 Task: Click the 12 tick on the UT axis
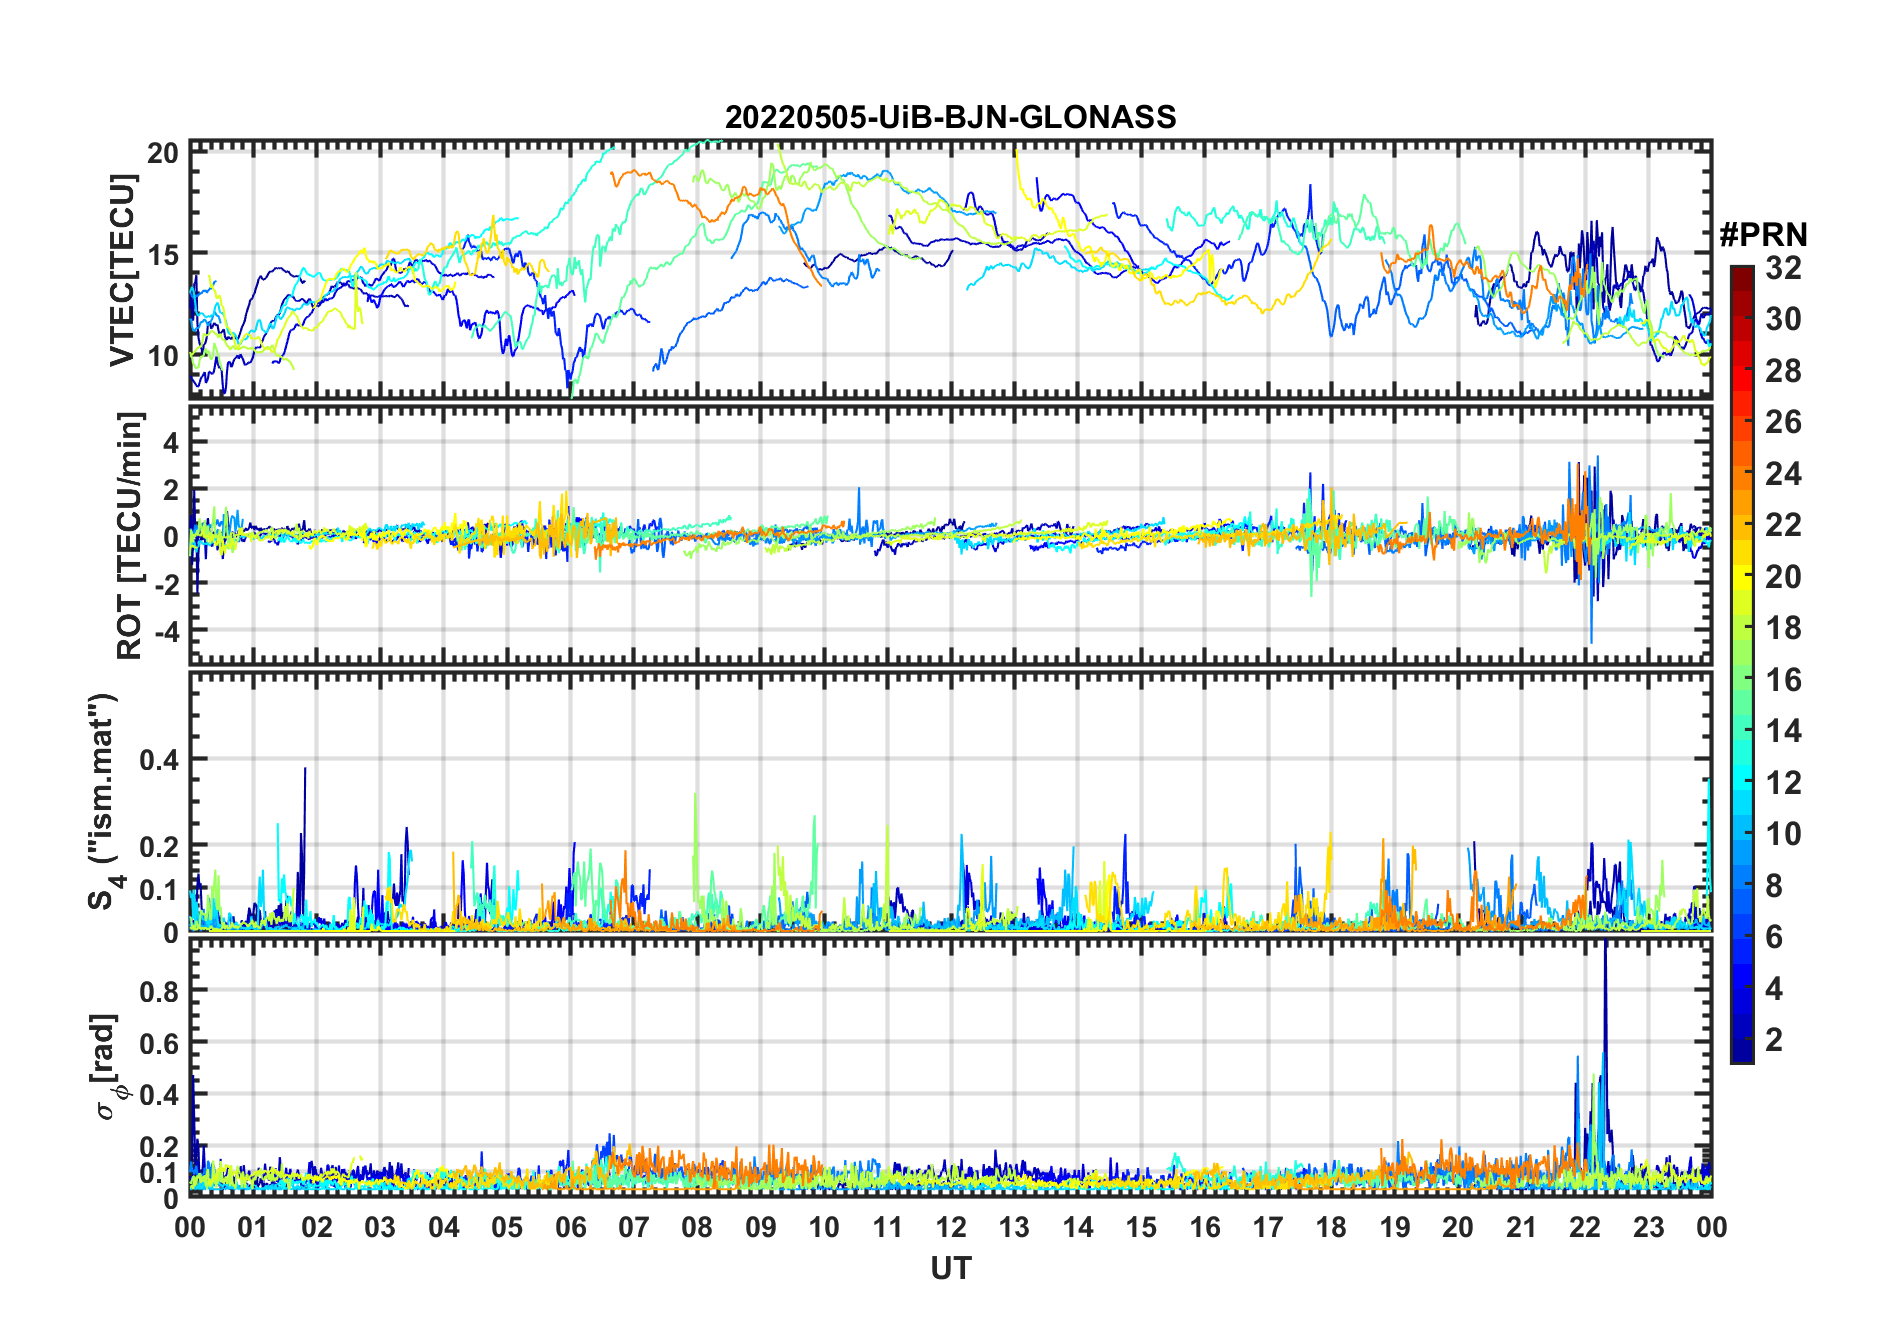click(x=951, y=1227)
